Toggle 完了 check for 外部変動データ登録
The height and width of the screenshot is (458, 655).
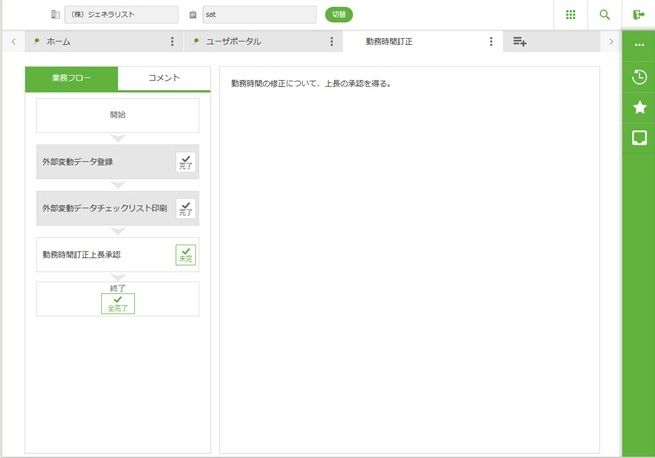[186, 162]
